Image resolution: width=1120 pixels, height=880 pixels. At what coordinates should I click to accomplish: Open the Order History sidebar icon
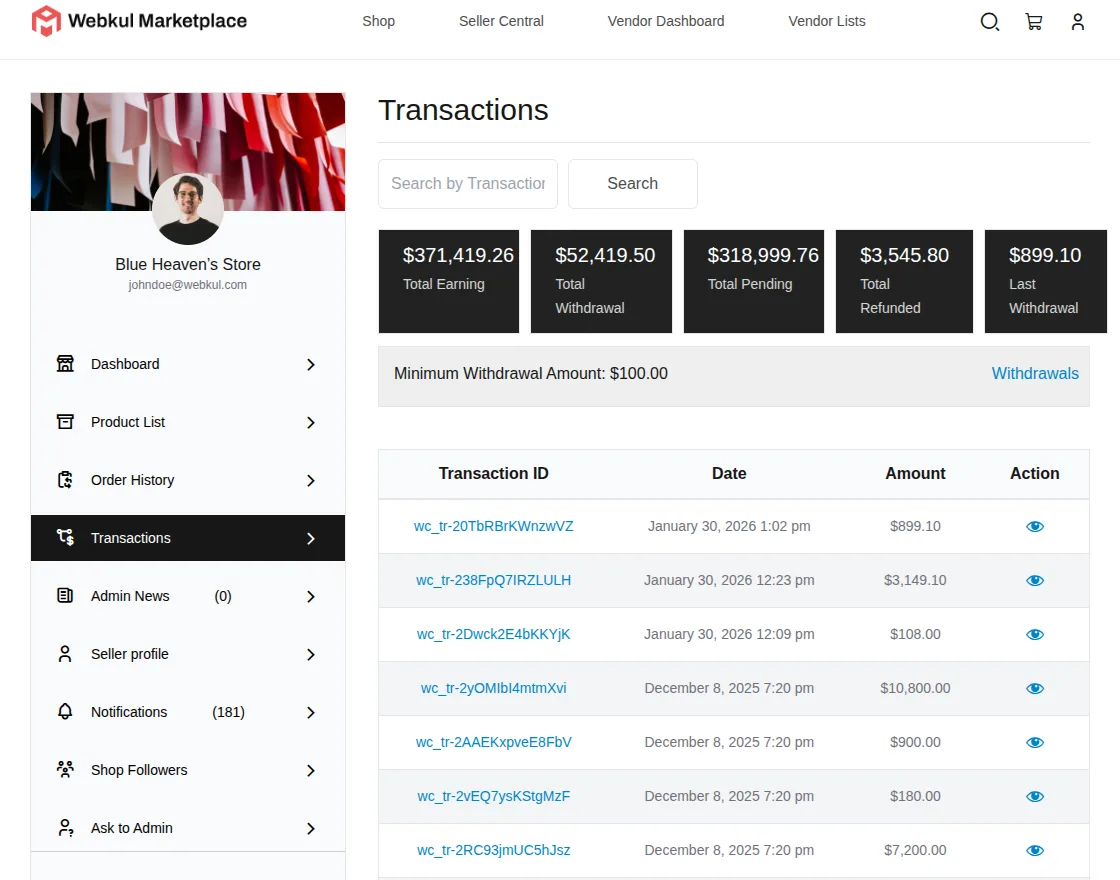coord(66,480)
